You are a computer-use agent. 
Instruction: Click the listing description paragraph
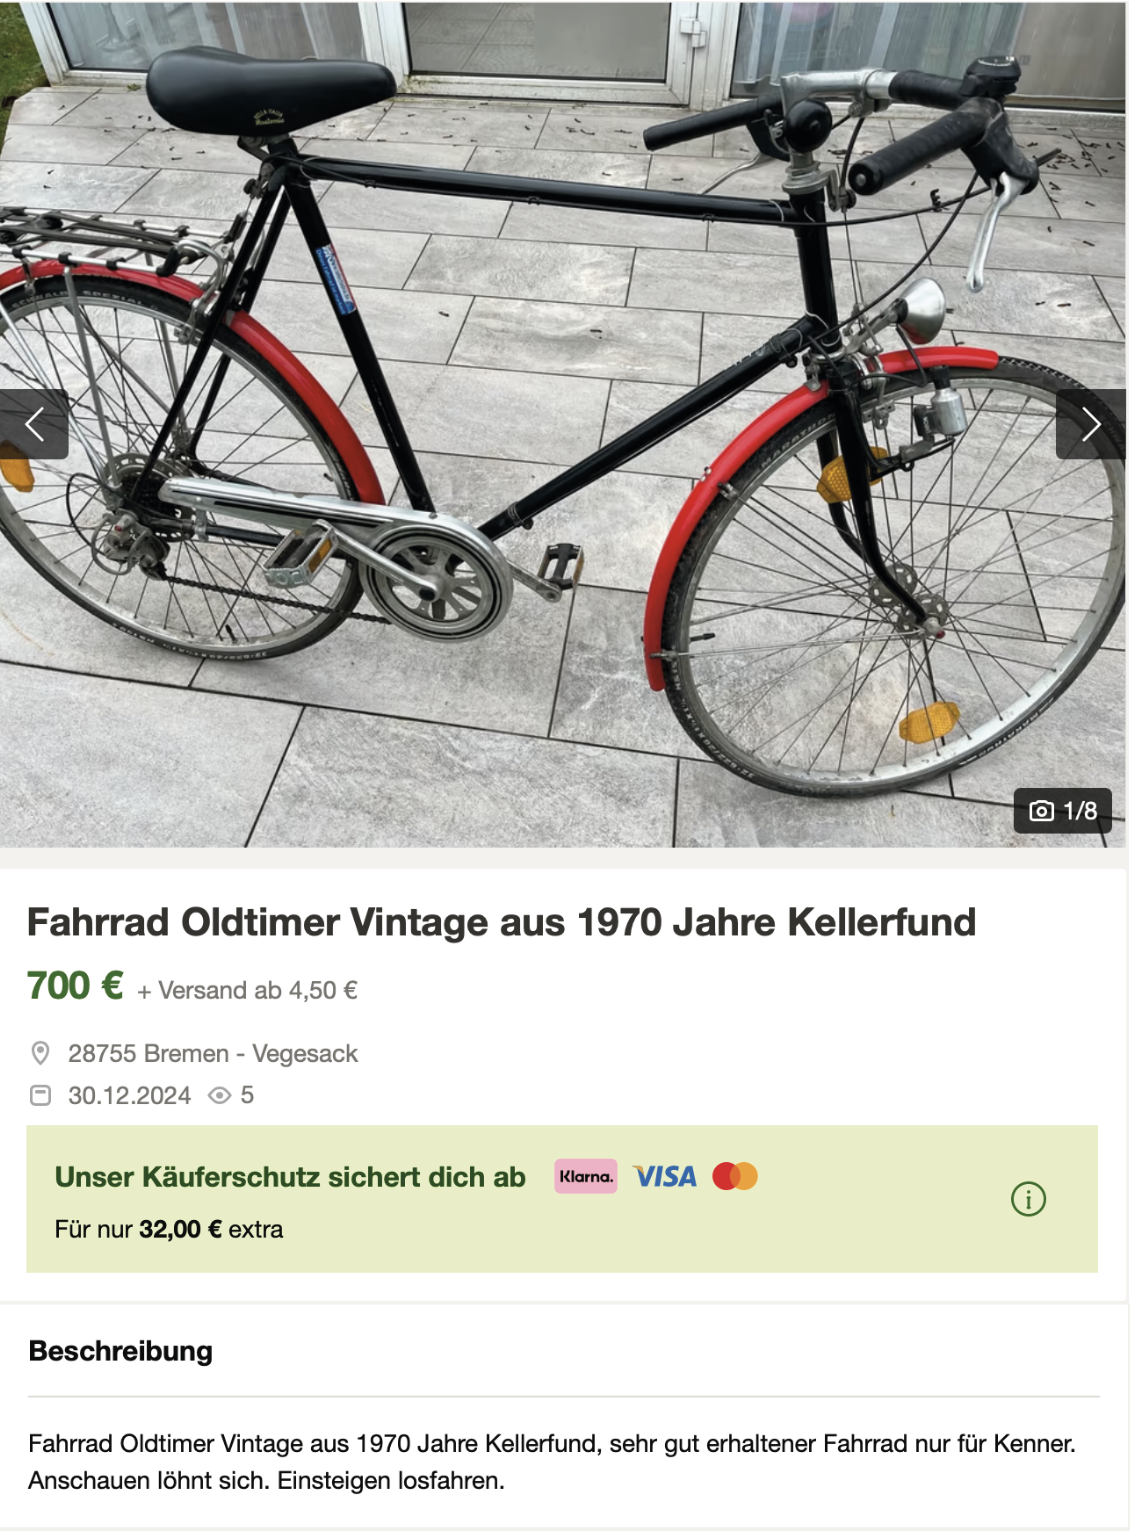pos(552,1462)
